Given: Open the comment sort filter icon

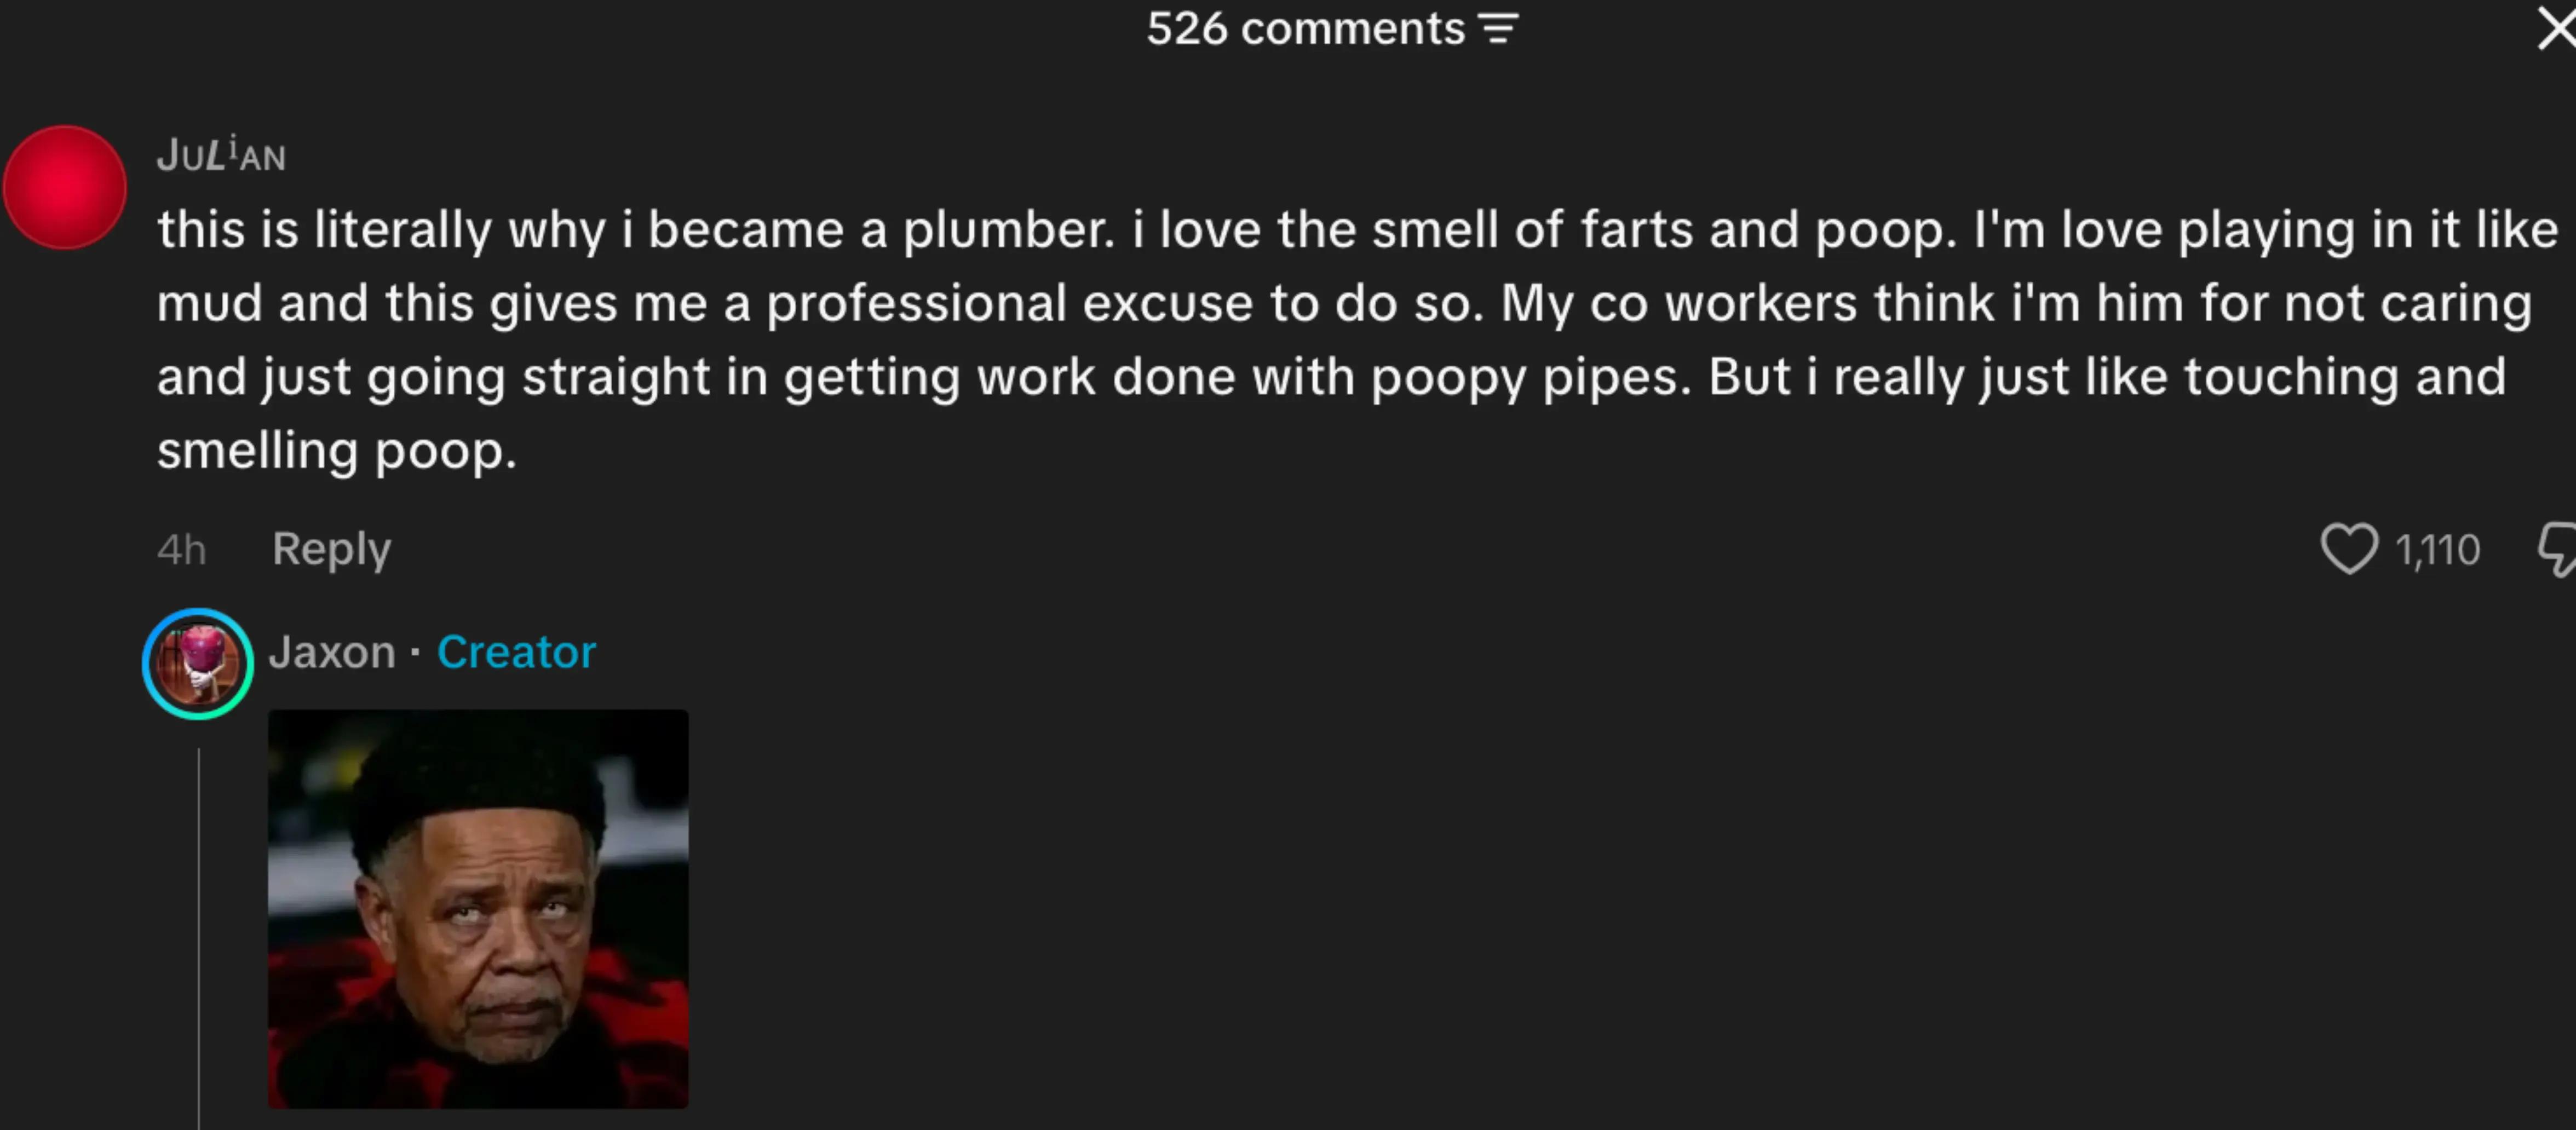Looking at the screenshot, I should coord(1498,29).
